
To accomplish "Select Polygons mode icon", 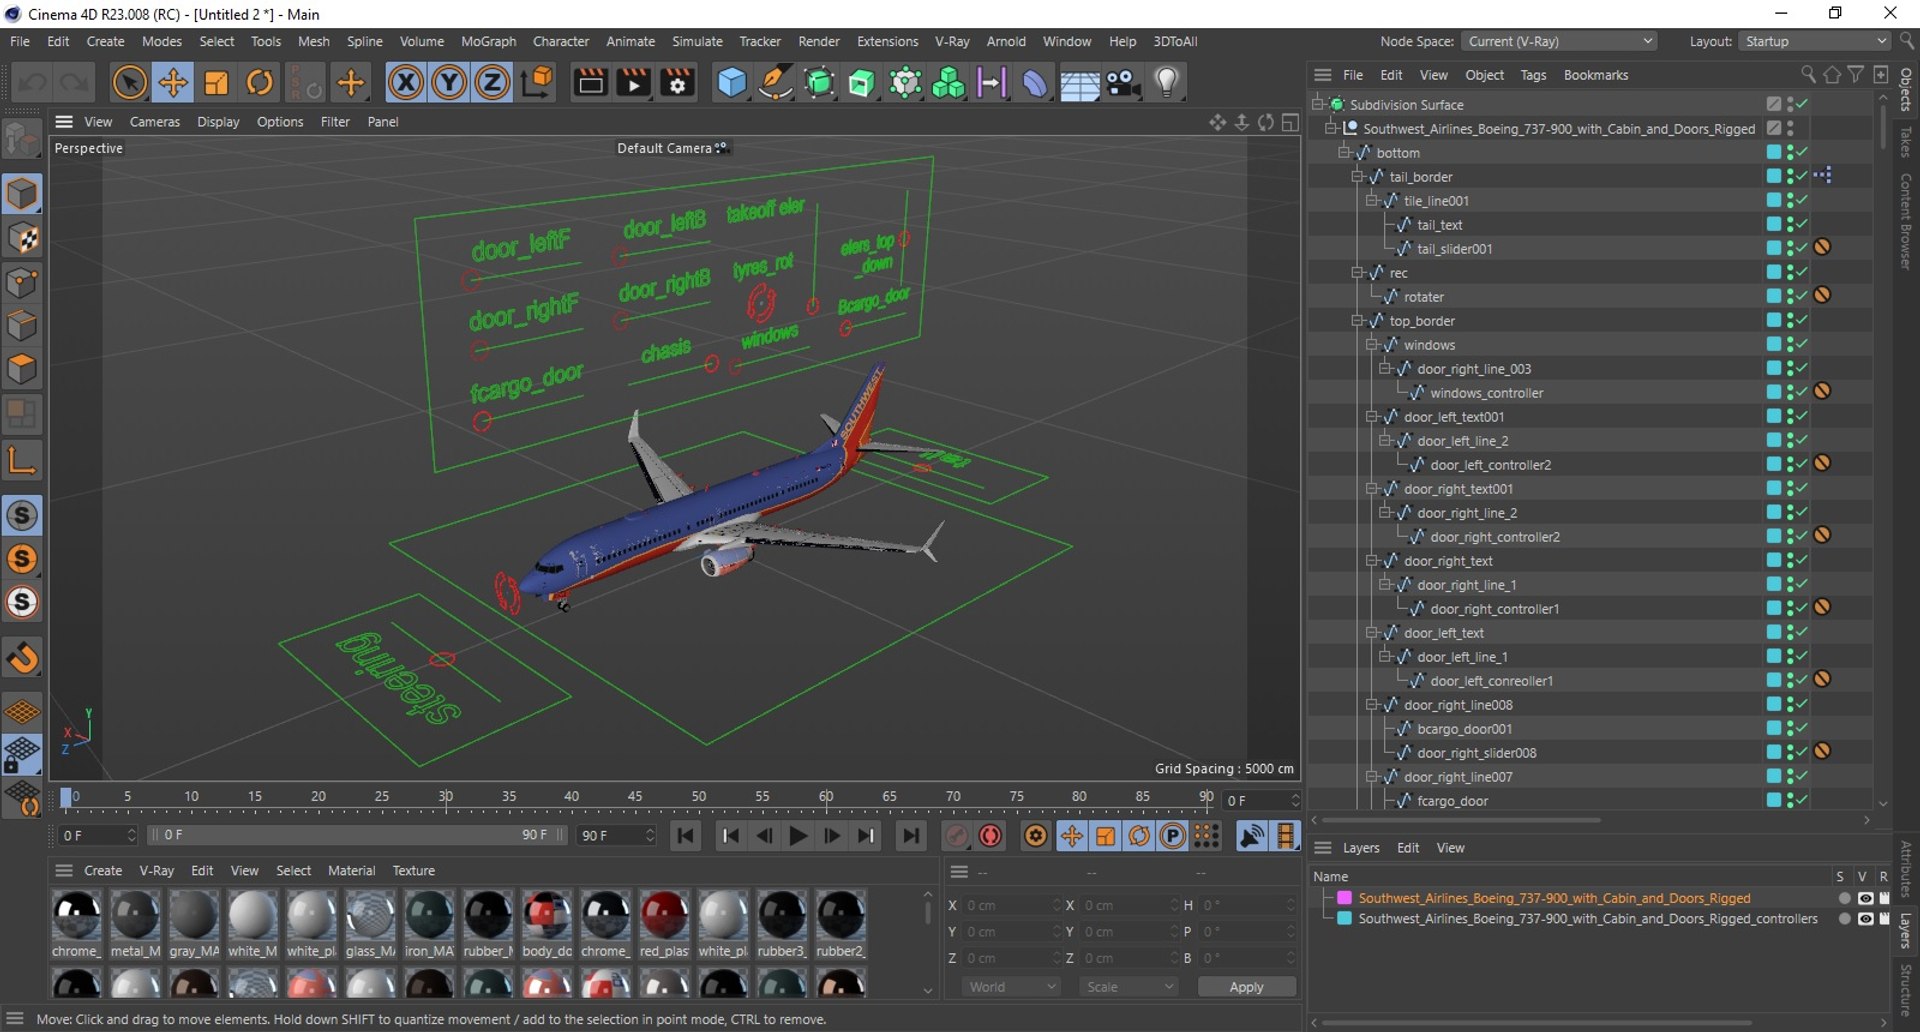I will [22, 369].
